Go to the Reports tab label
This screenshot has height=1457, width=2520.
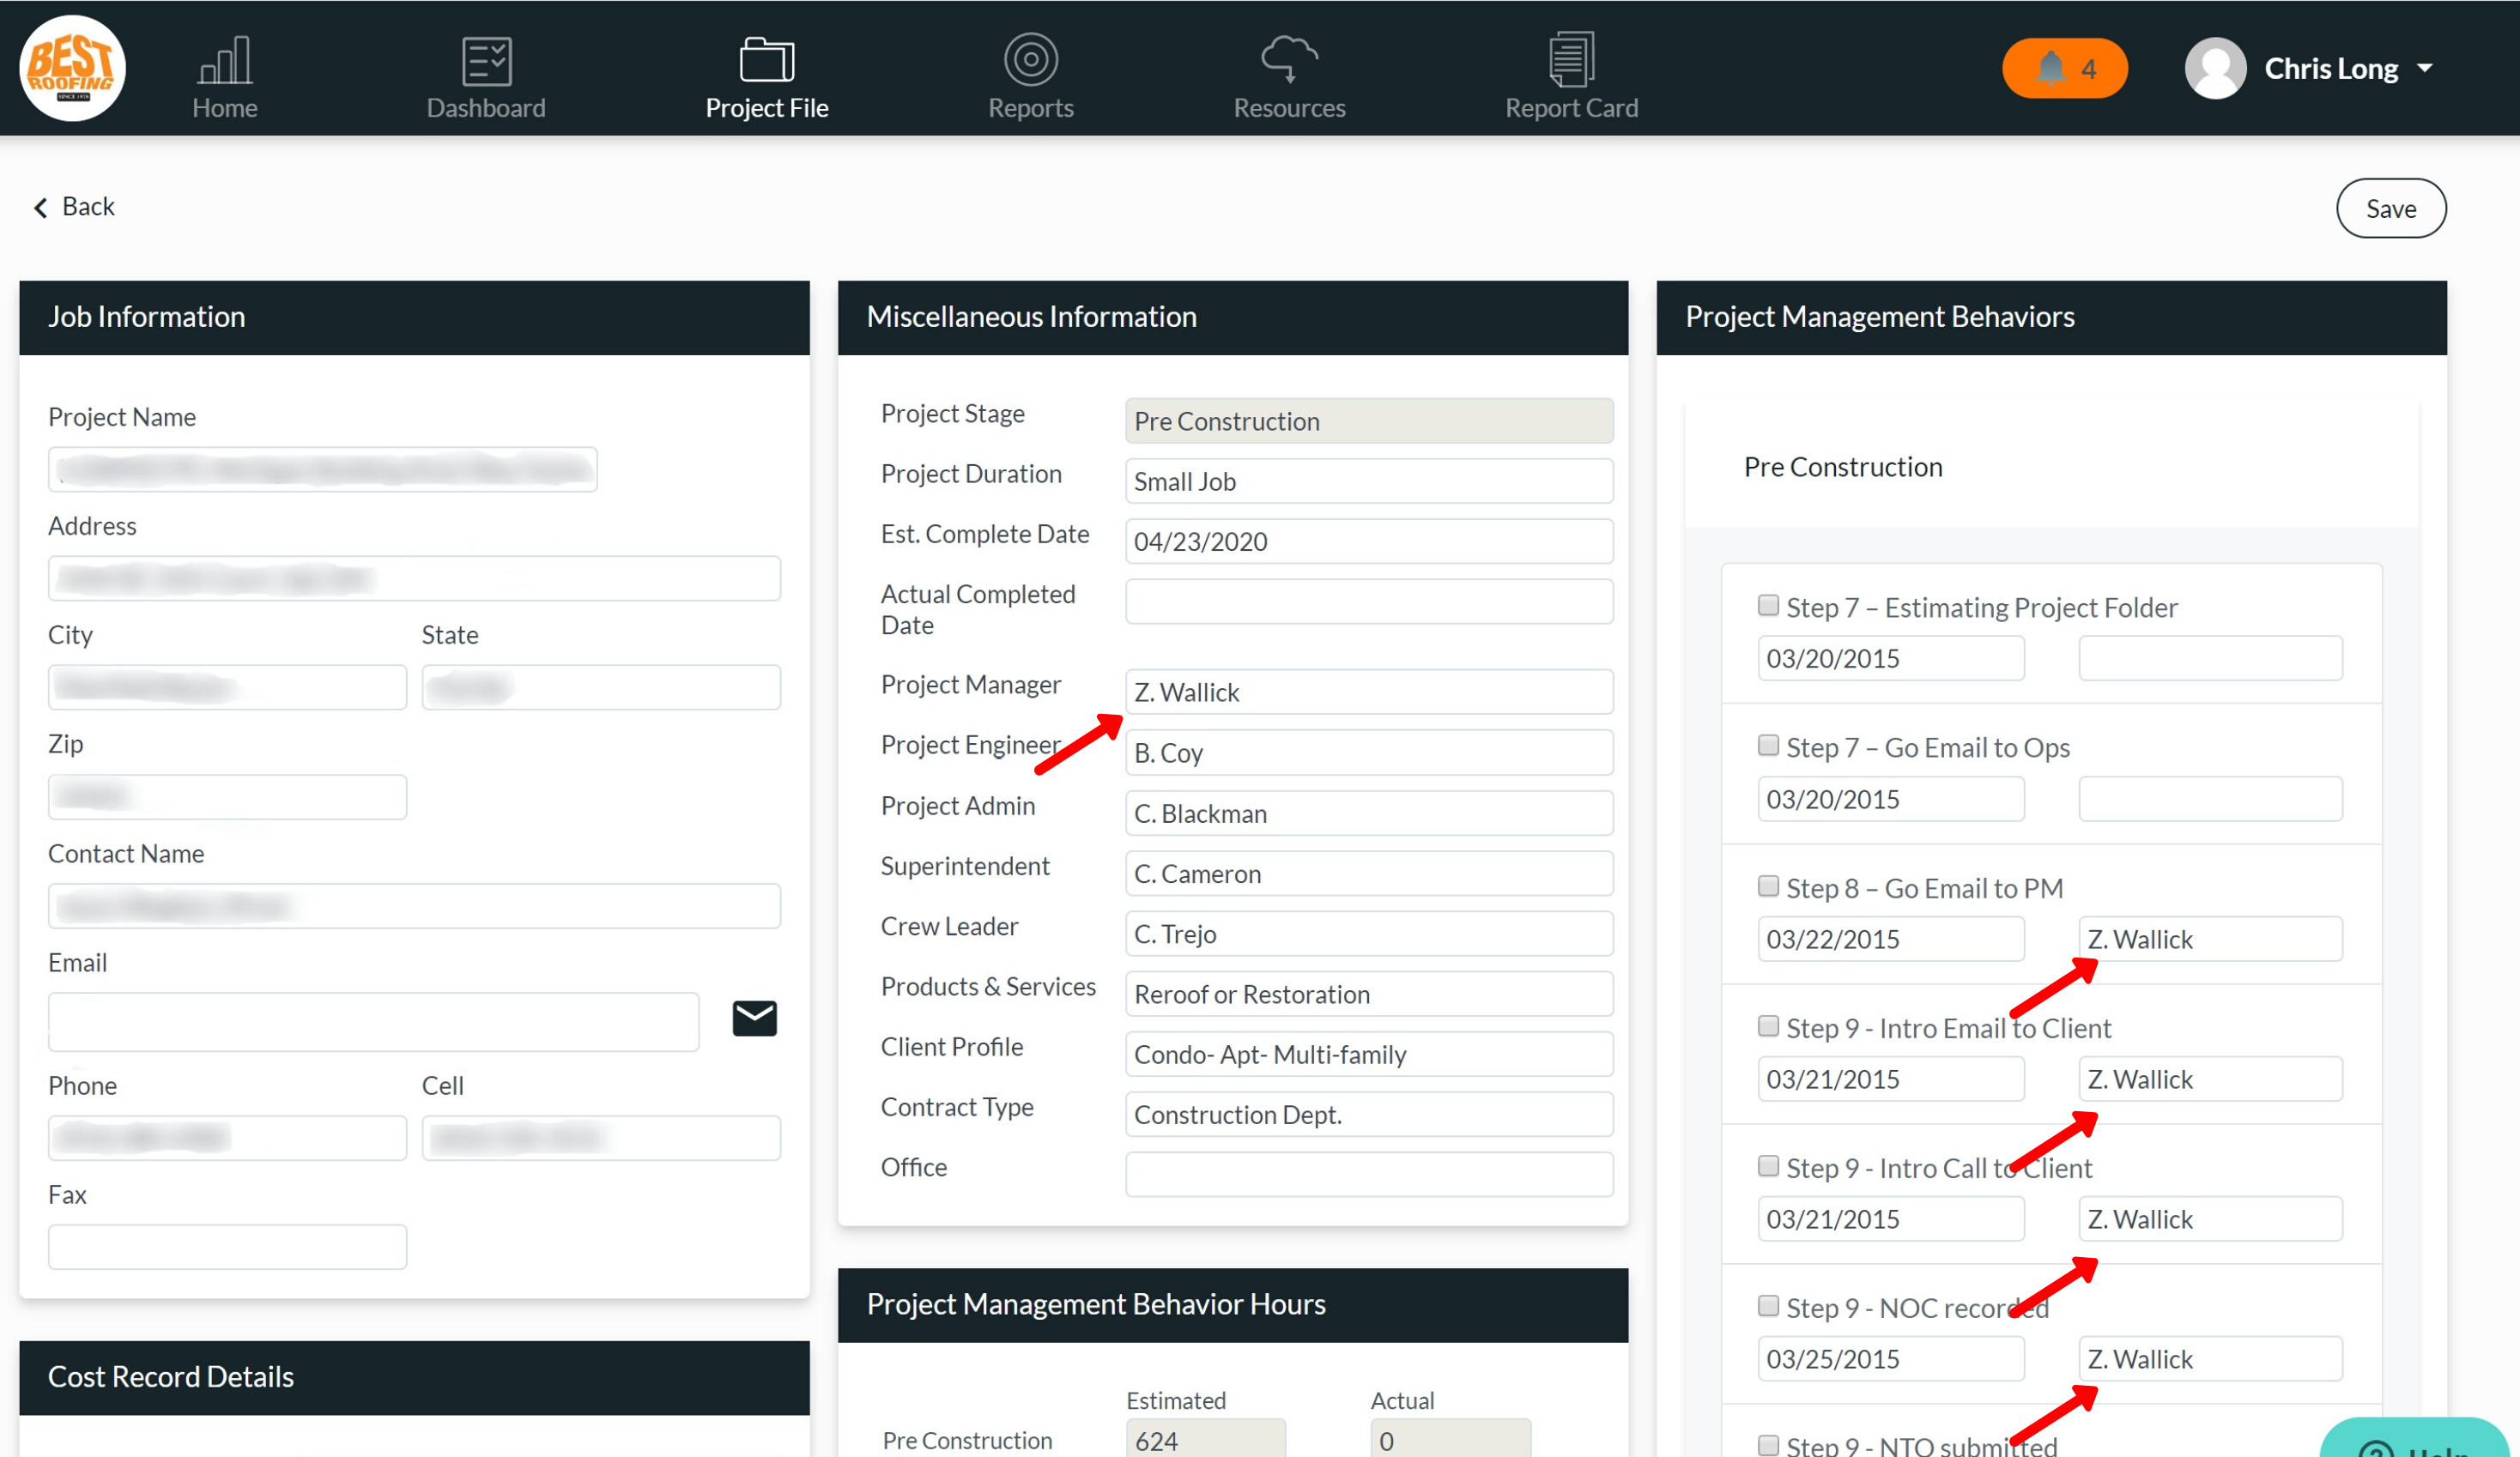1031,108
